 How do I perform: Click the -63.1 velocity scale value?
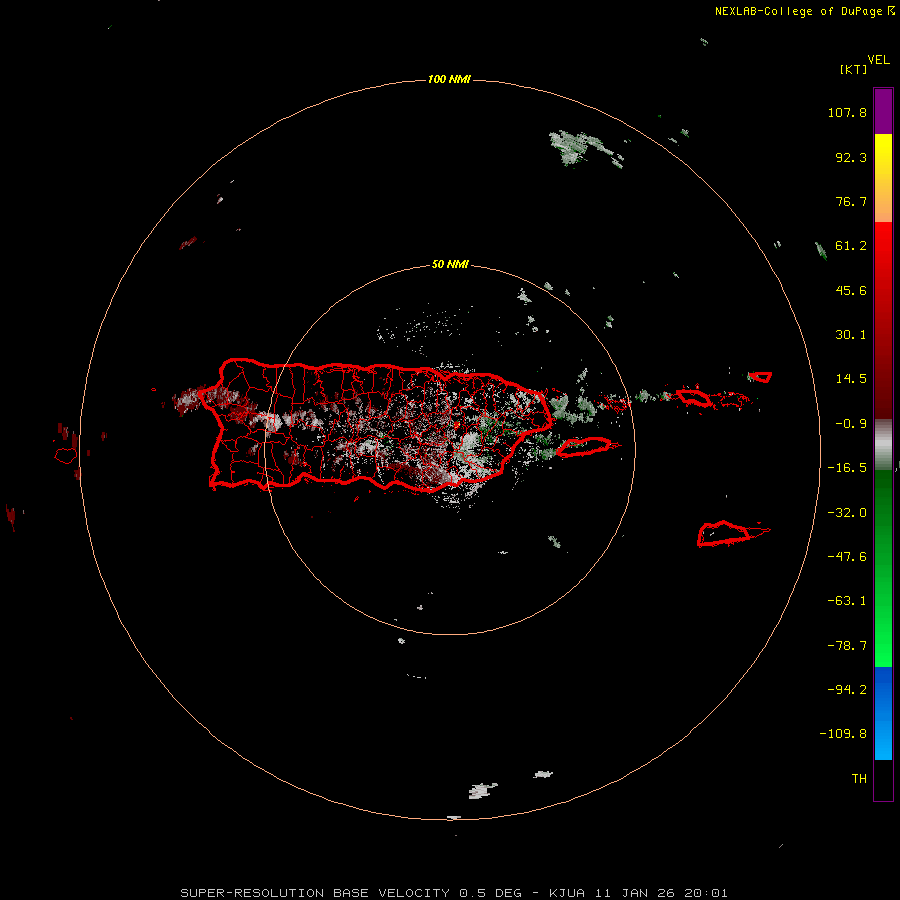click(x=847, y=601)
